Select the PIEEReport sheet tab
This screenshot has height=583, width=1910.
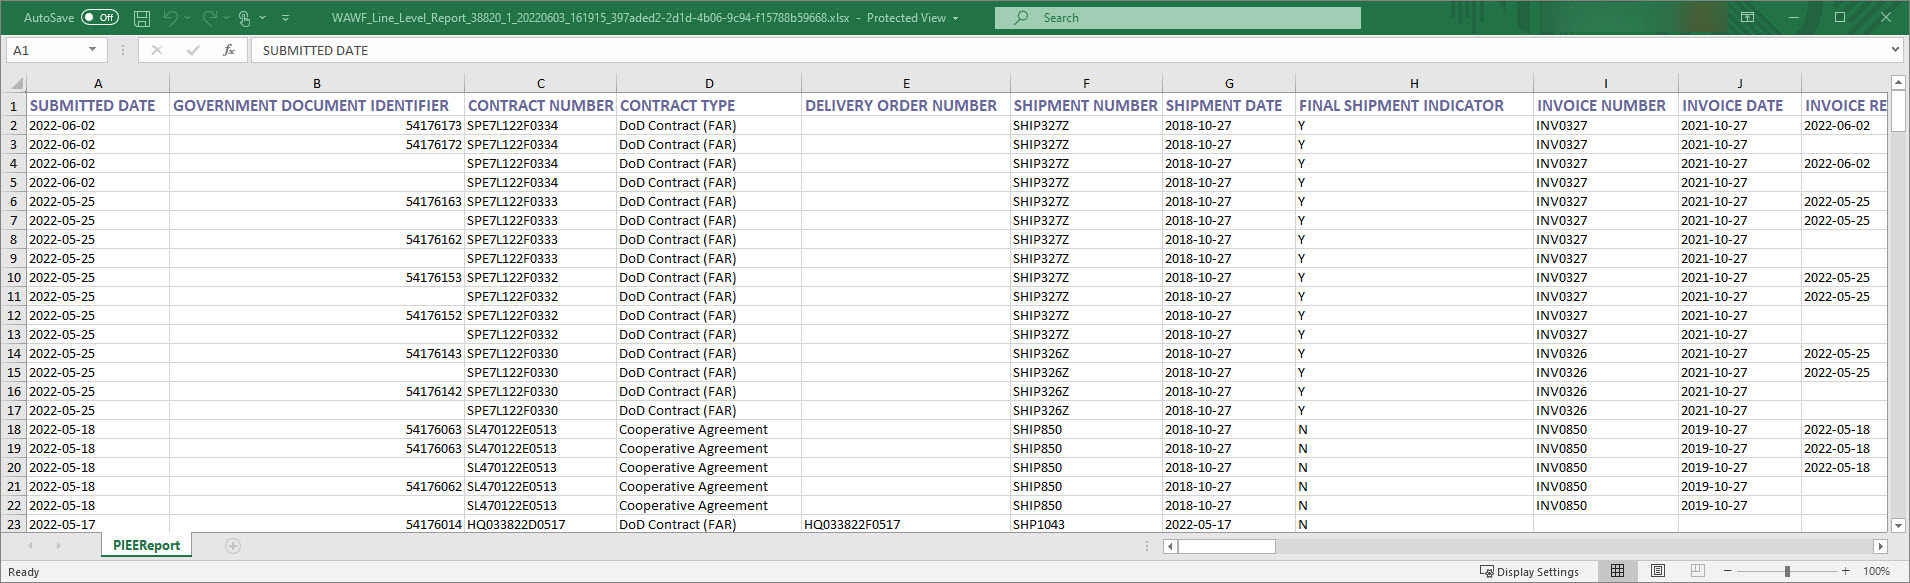click(x=146, y=546)
